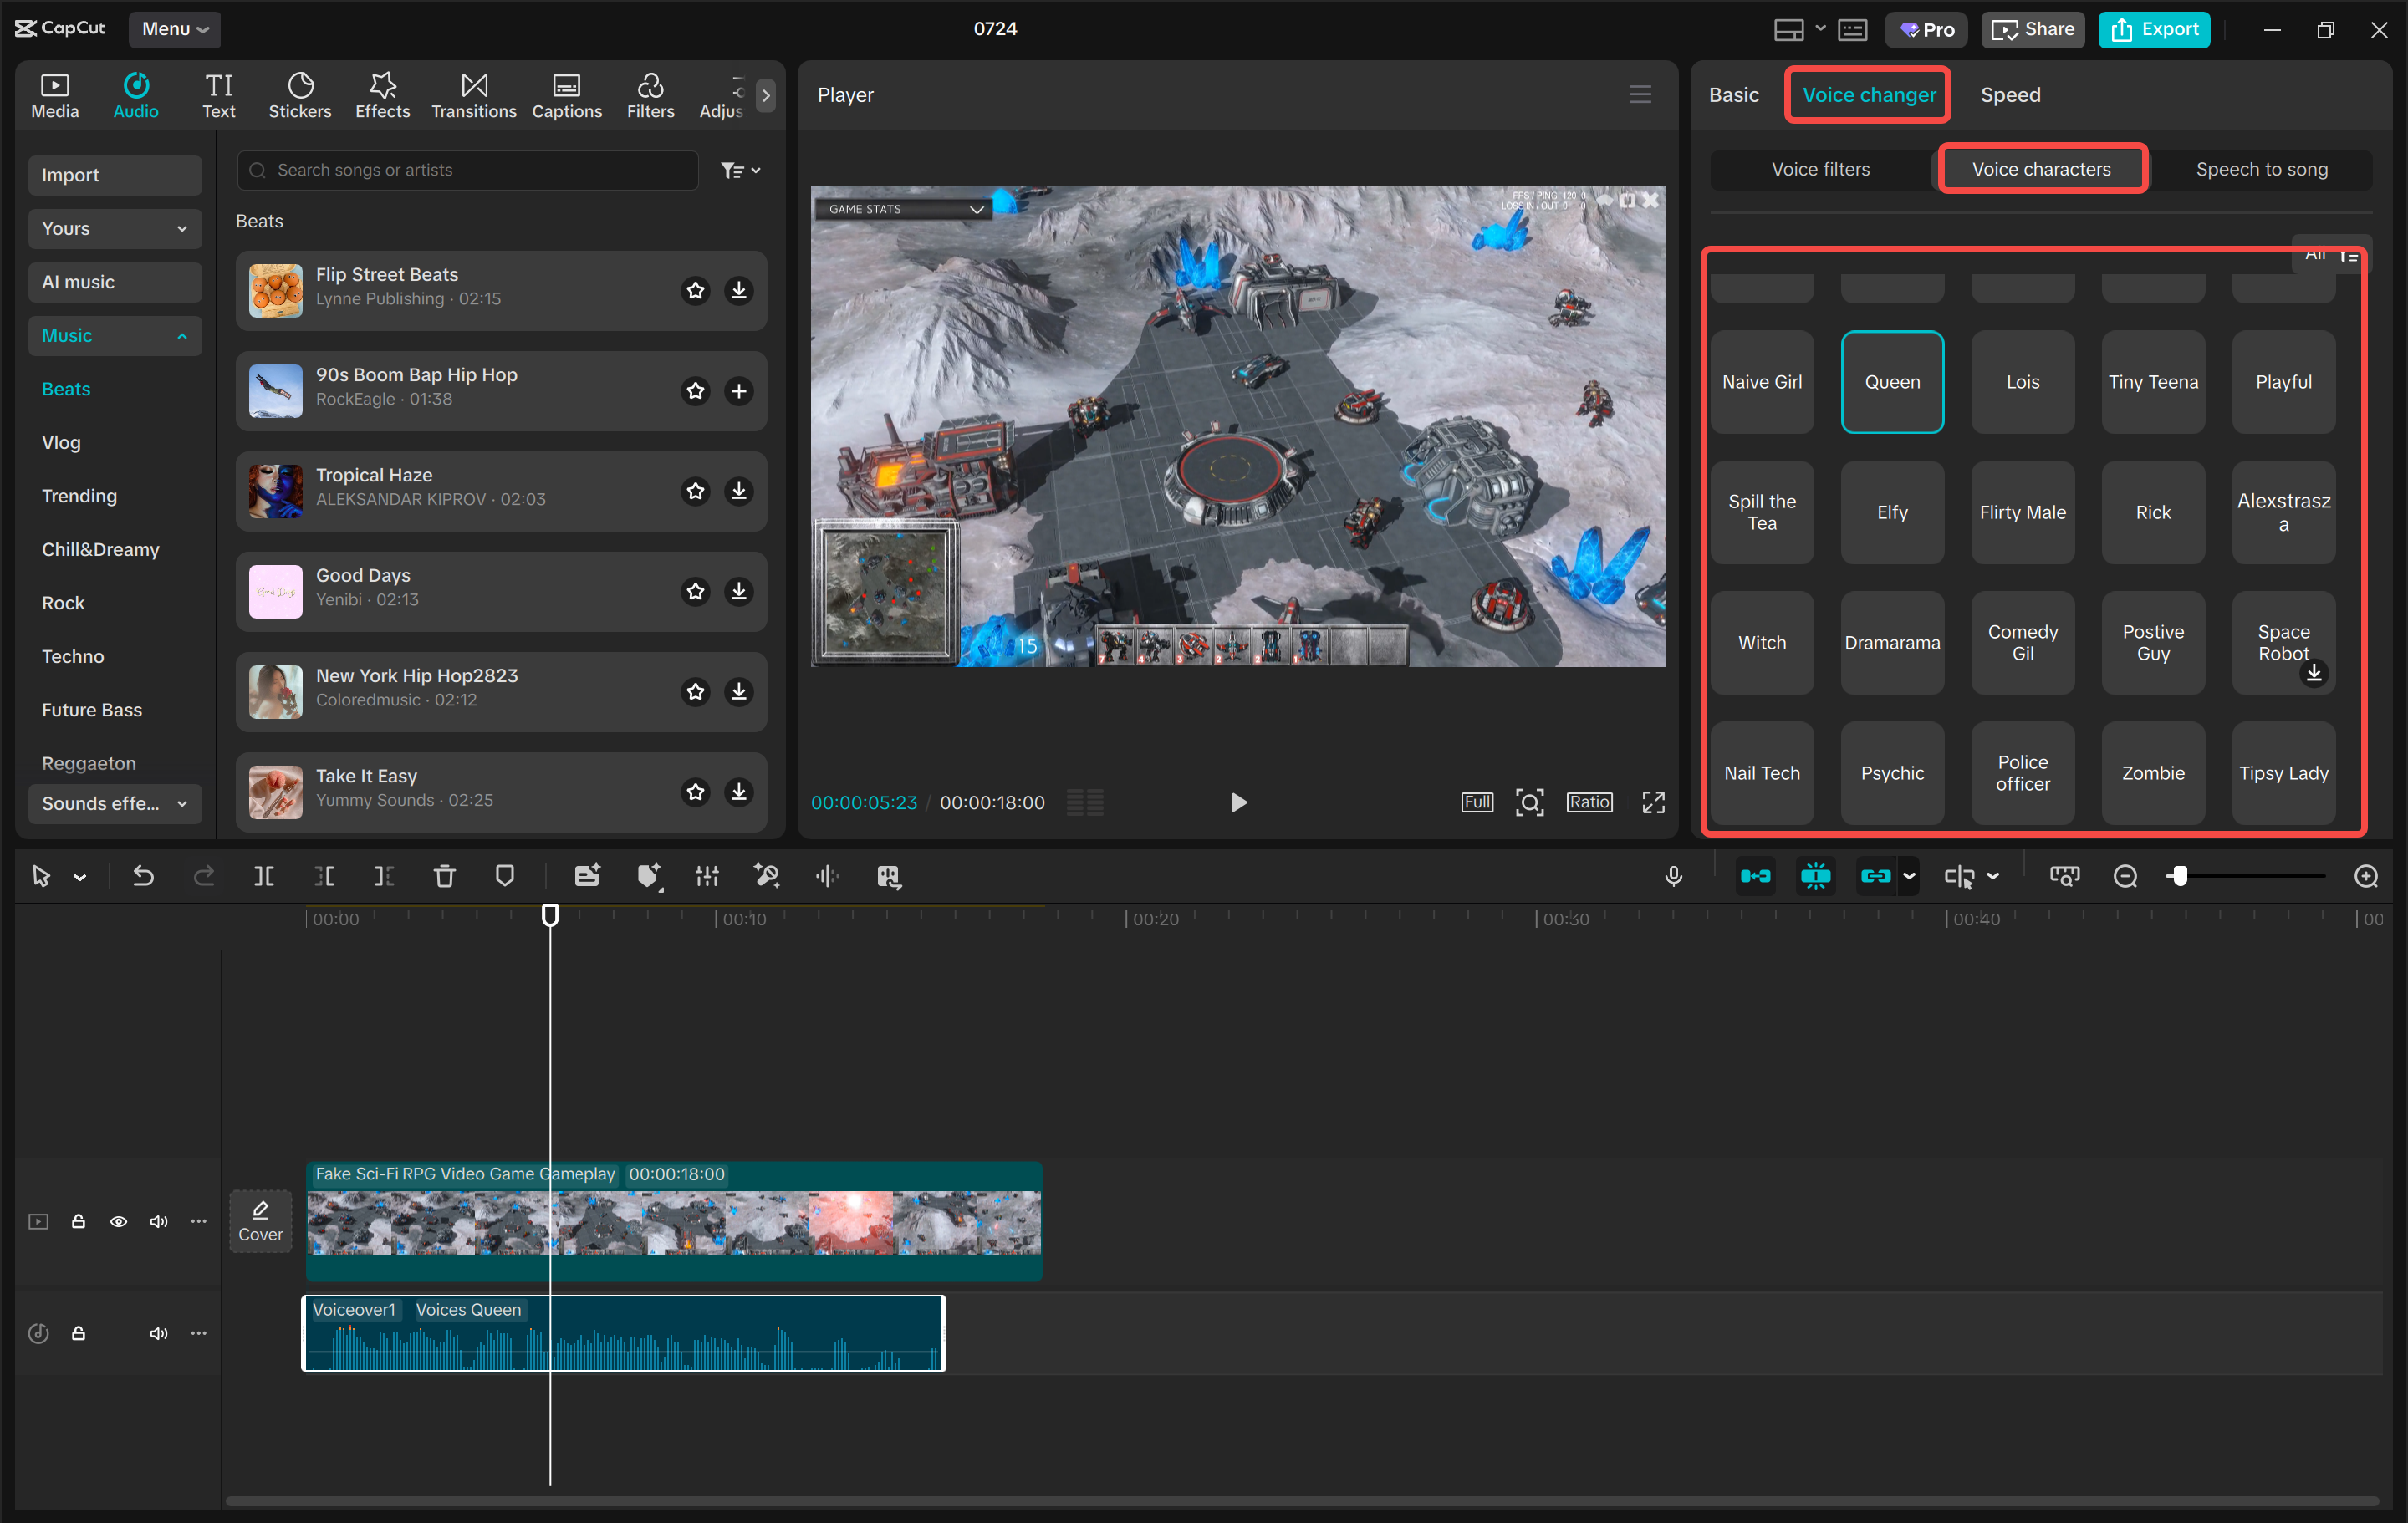Open the Effects panel

click(x=382, y=94)
